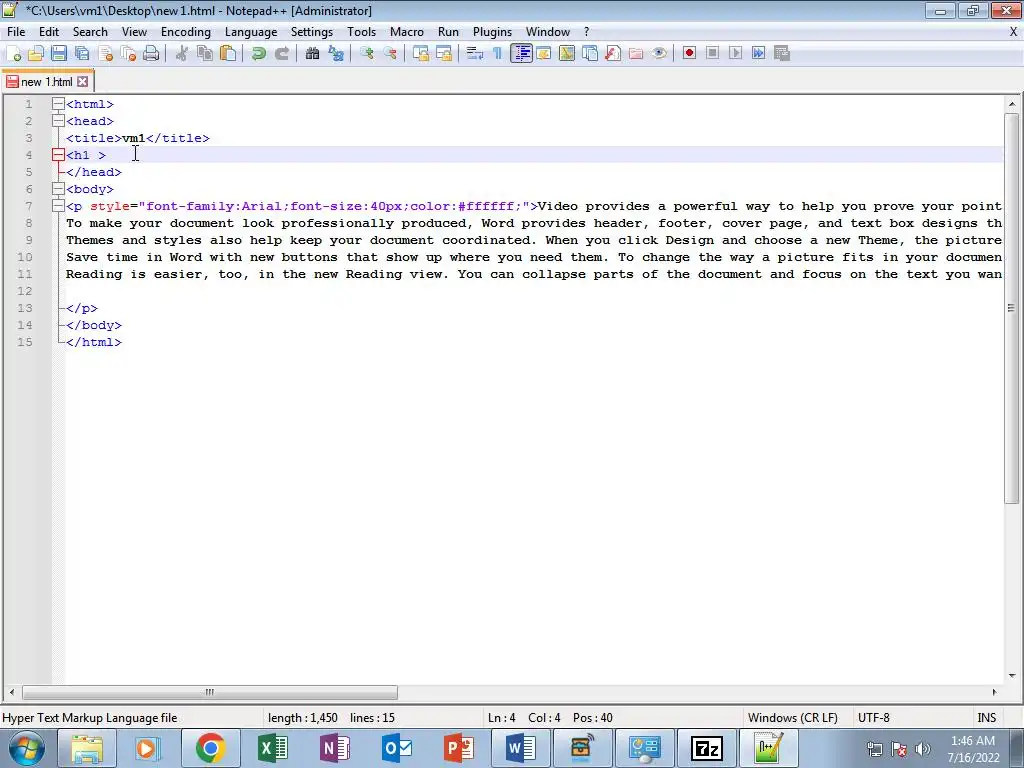Click the Close All toolbar icon
The image size is (1024, 768).
[128, 54]
